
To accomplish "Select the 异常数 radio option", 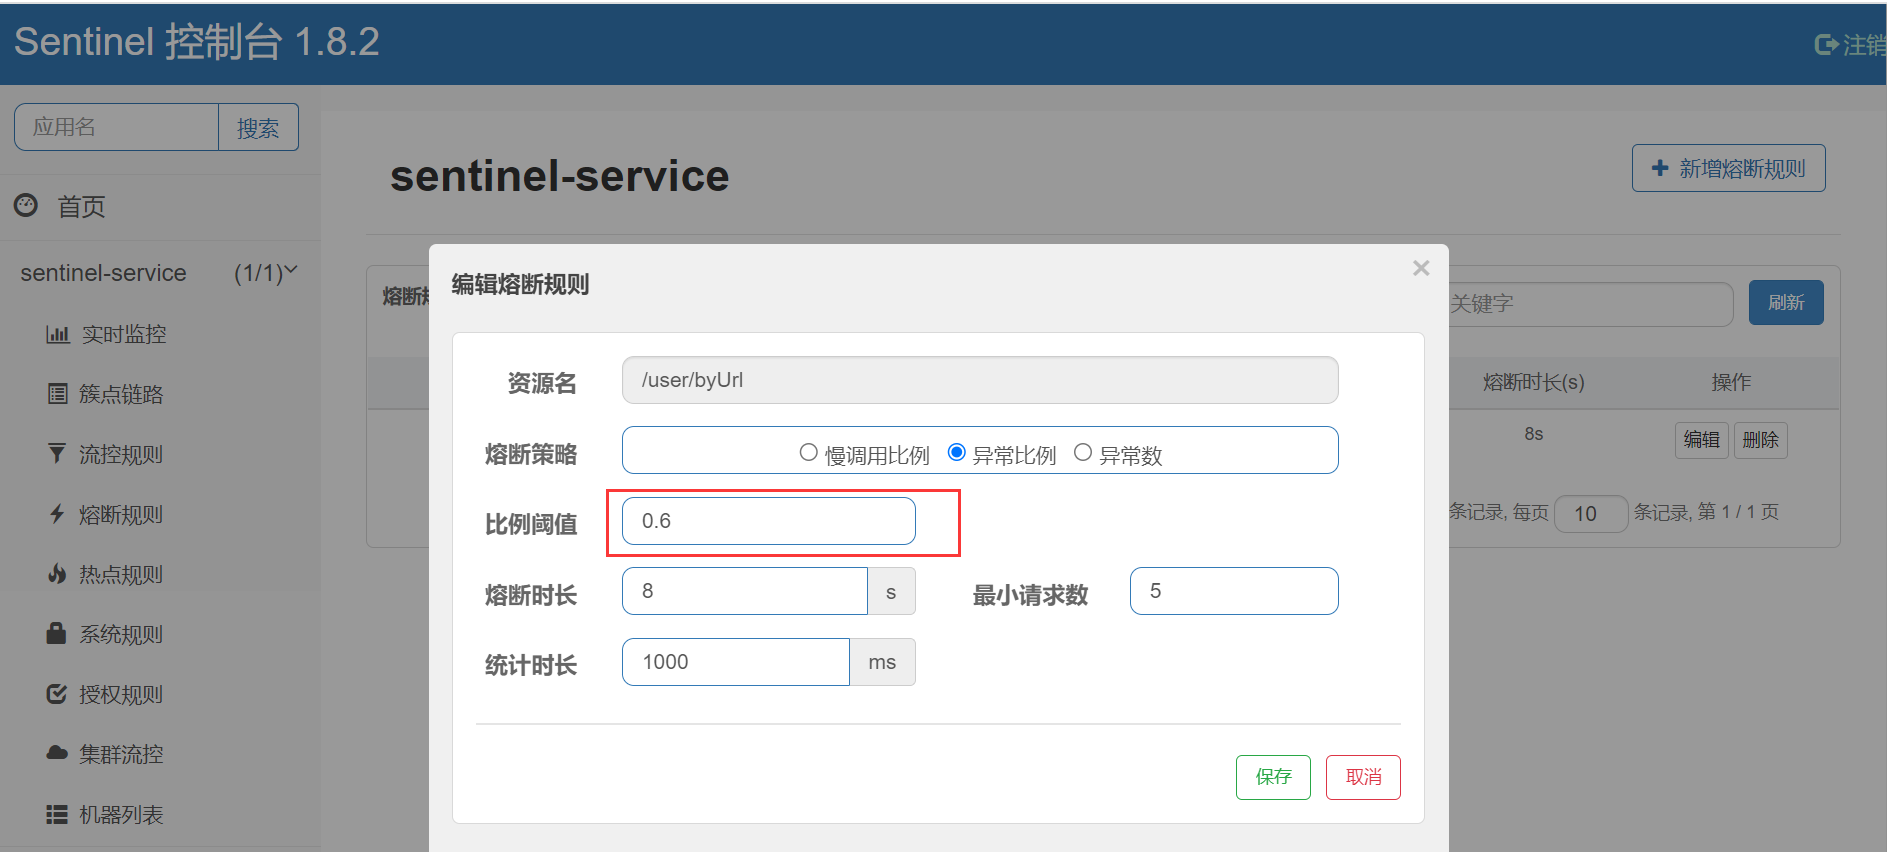I will (1083, 452).
